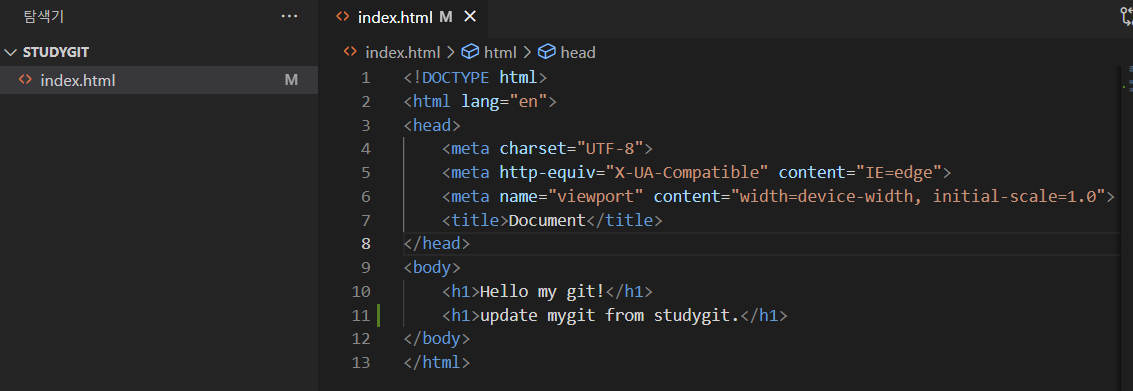Click the update mygit from studygit line
This screenshot has height=391, width=1133.
[614, 315]
